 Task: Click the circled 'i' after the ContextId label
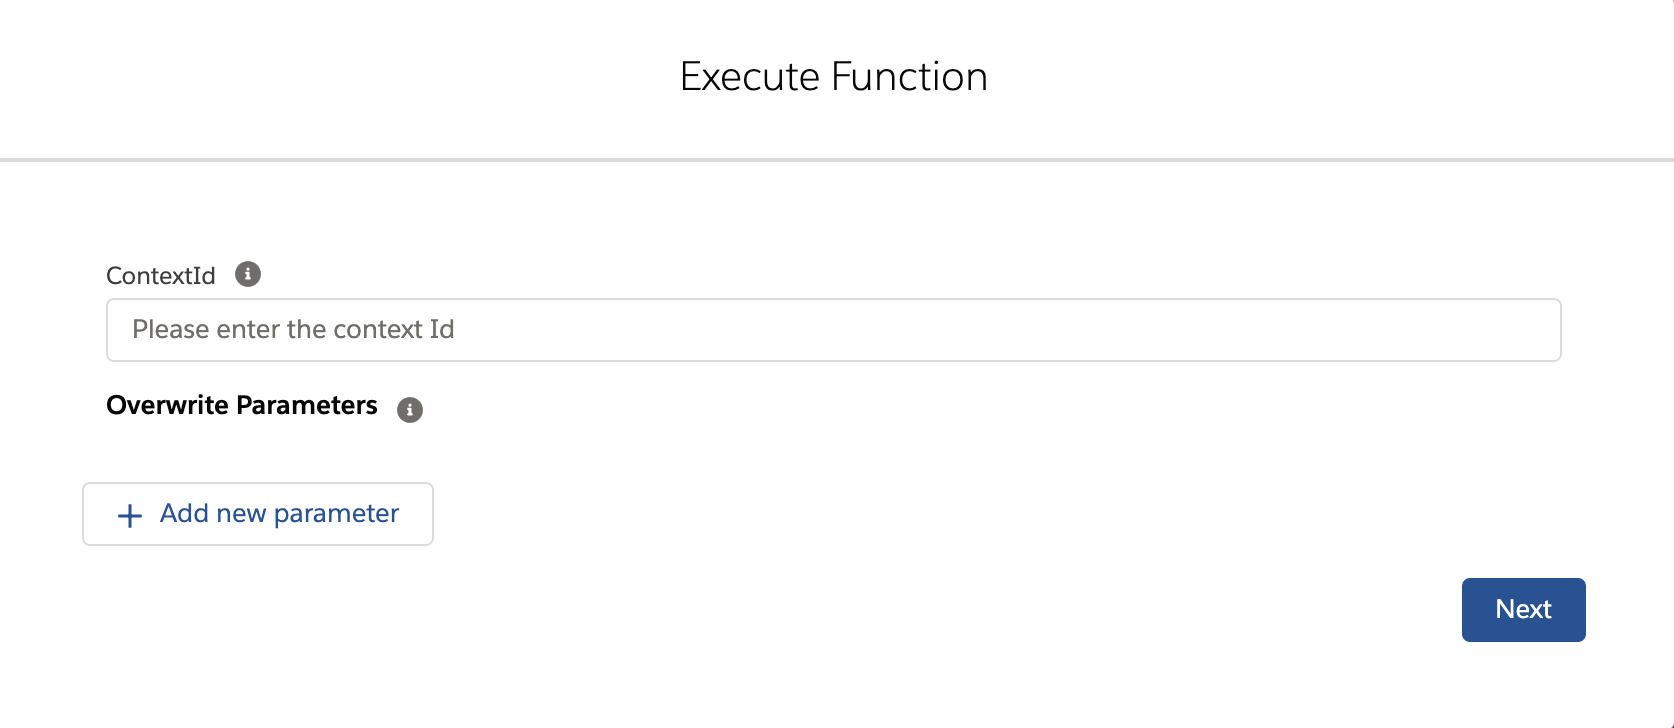click(248, 274)
